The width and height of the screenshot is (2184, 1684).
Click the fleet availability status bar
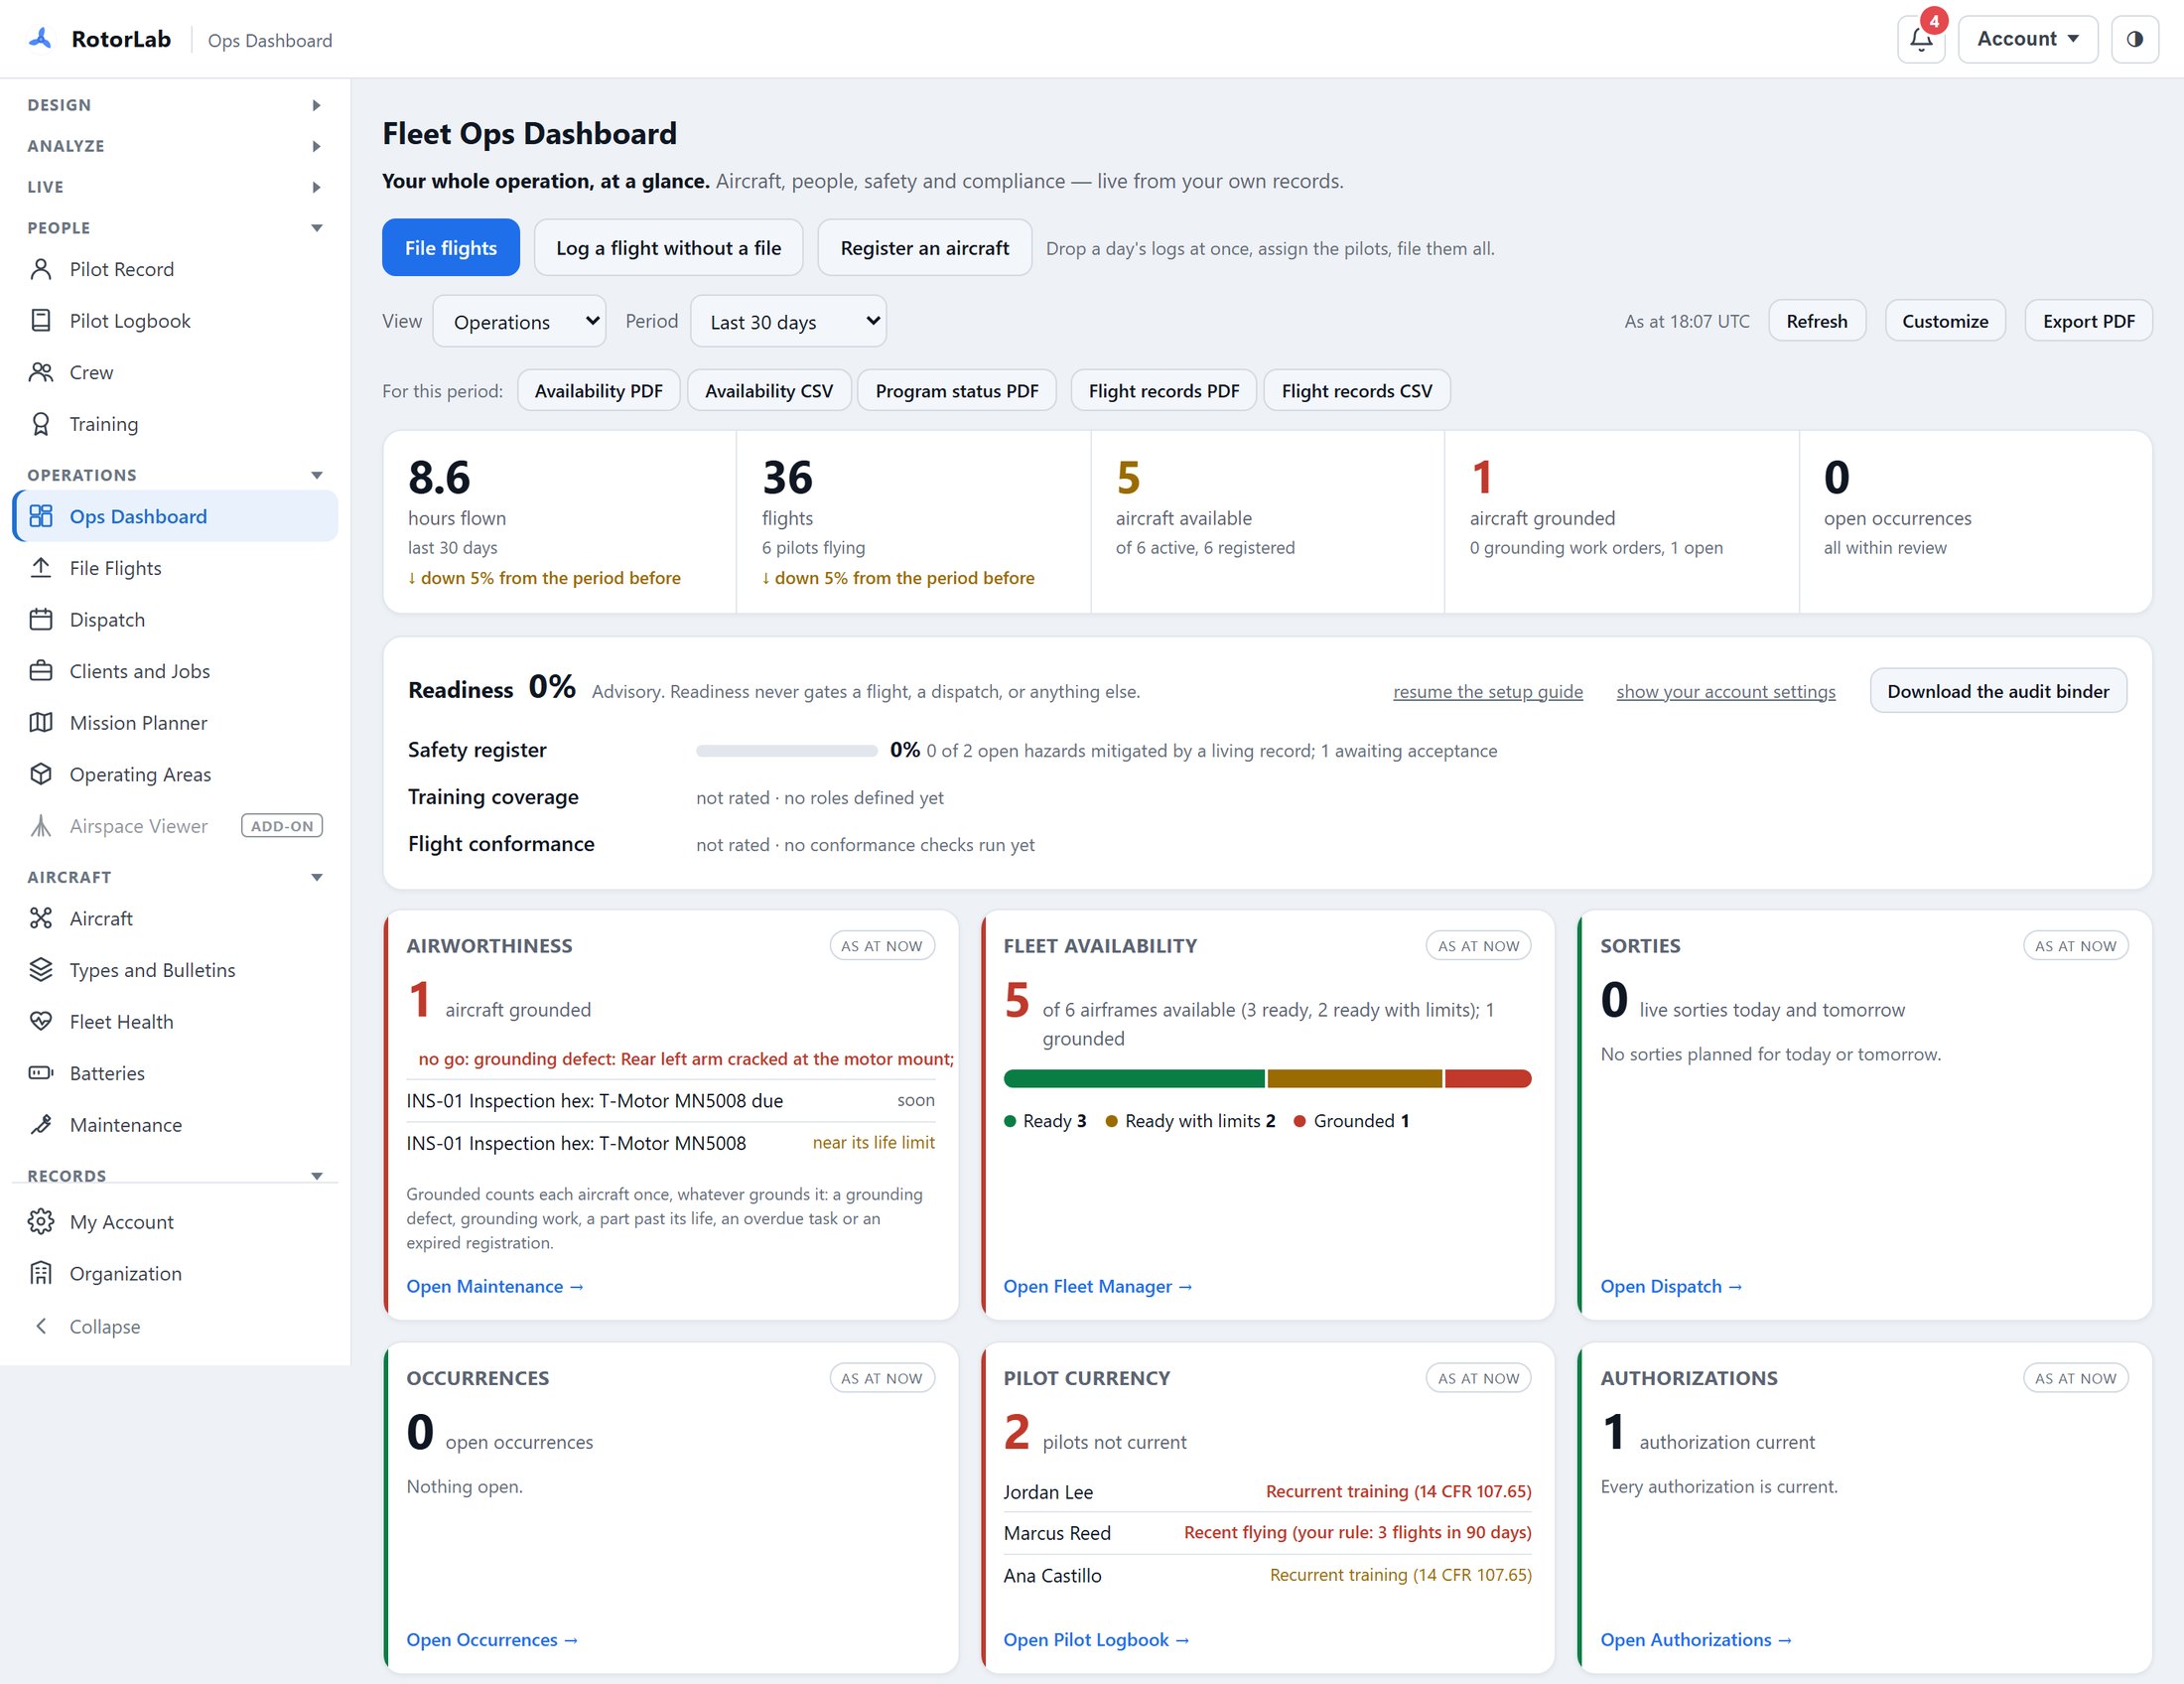click(1267, 1078)
